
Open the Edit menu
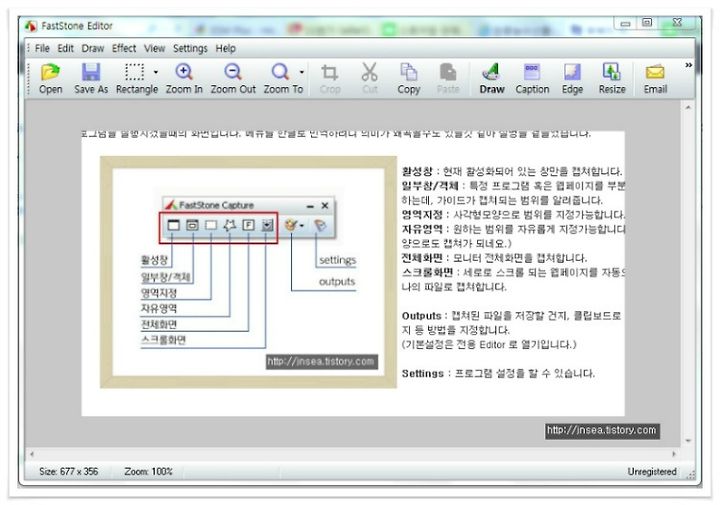65,48
